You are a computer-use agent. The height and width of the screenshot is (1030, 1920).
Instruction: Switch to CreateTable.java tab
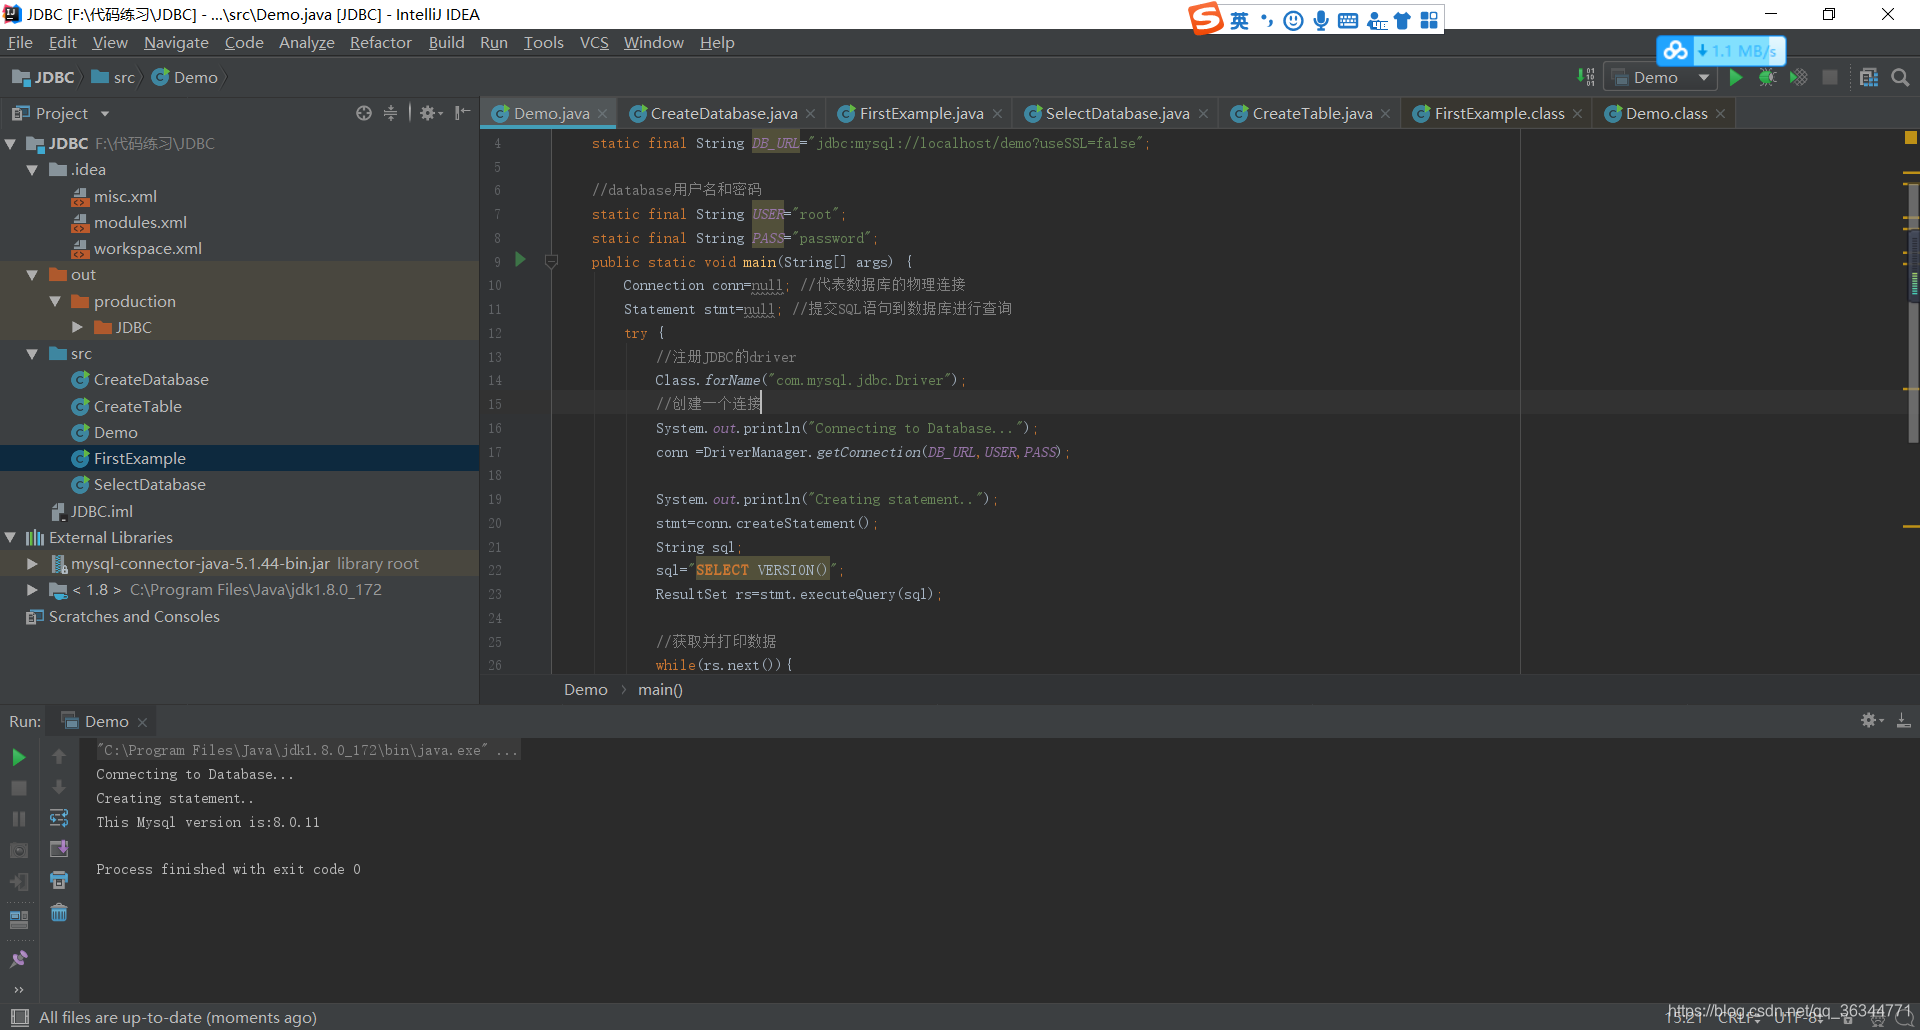(1312, 113)
